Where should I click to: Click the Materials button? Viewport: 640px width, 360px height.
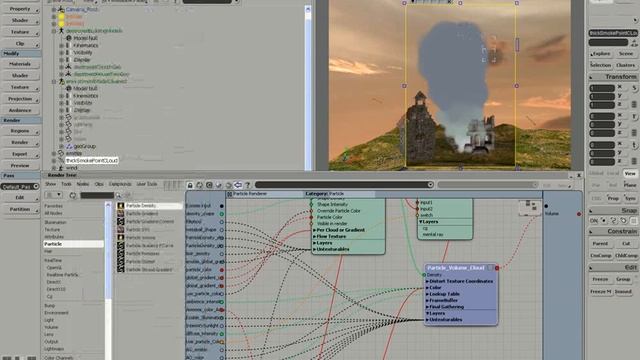pos(20,64)
